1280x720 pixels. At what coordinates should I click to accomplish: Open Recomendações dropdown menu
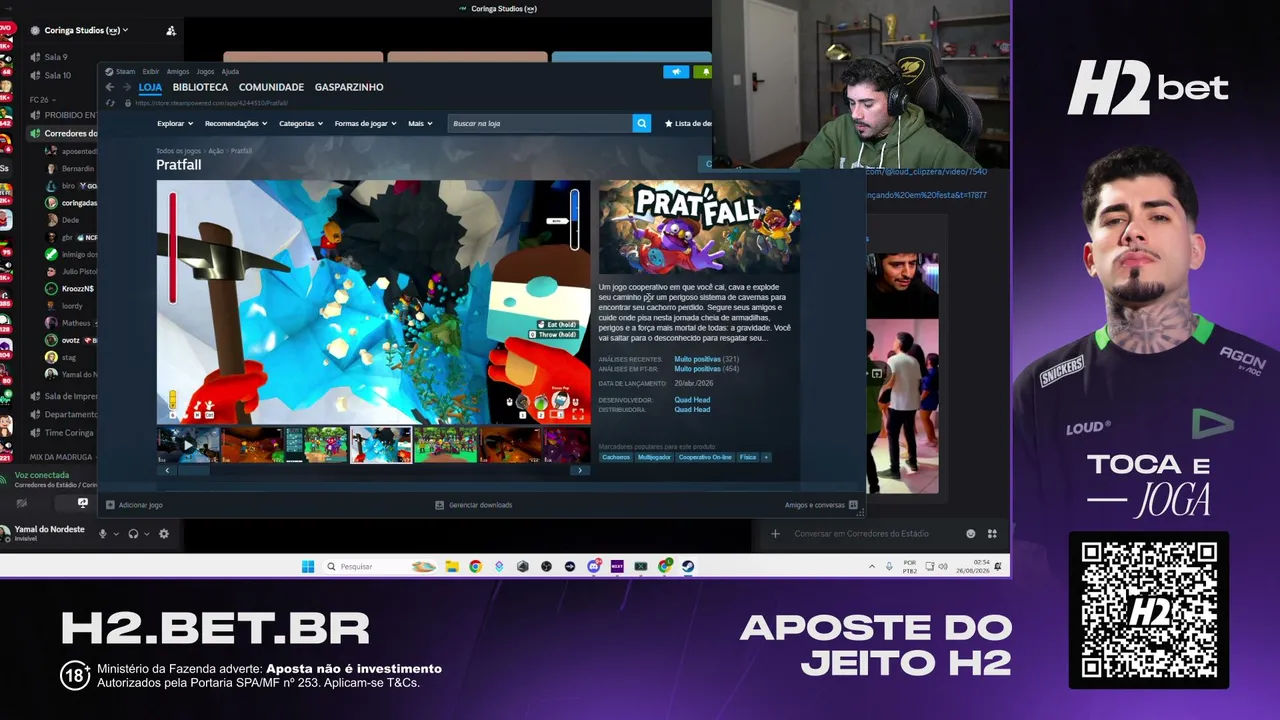(236, 123)
